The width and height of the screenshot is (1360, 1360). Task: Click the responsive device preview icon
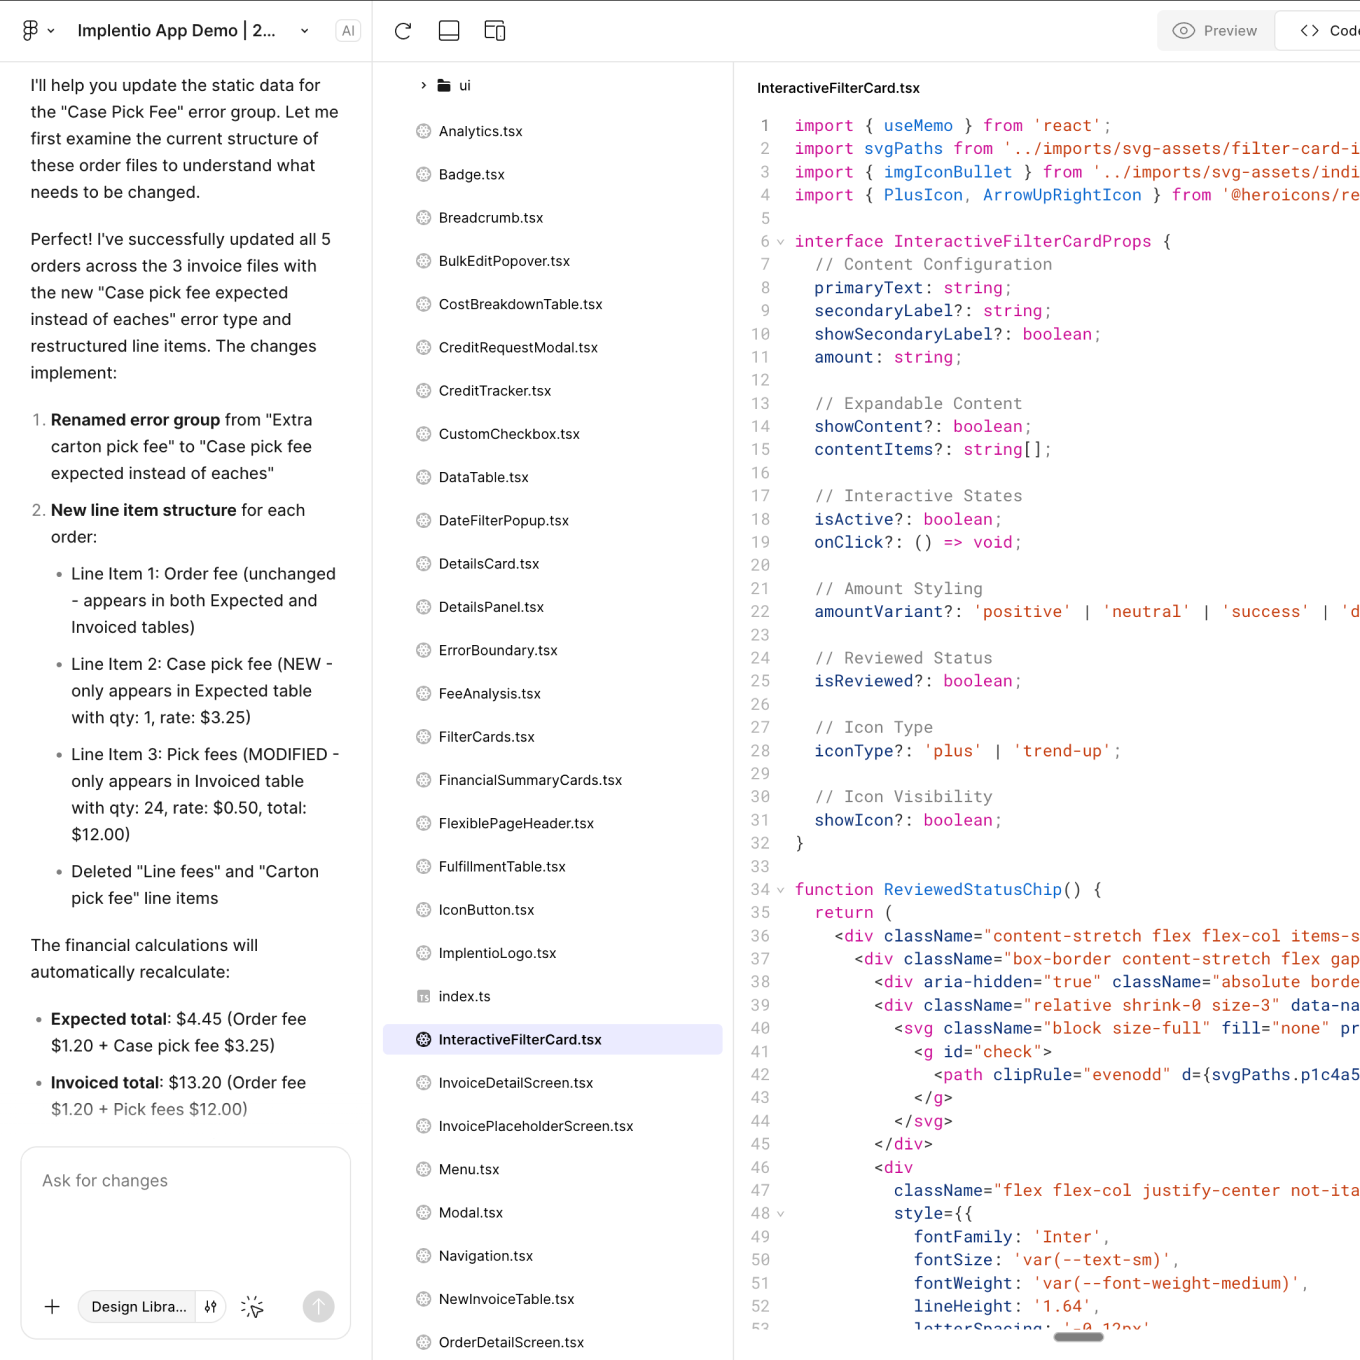point(494,31)
